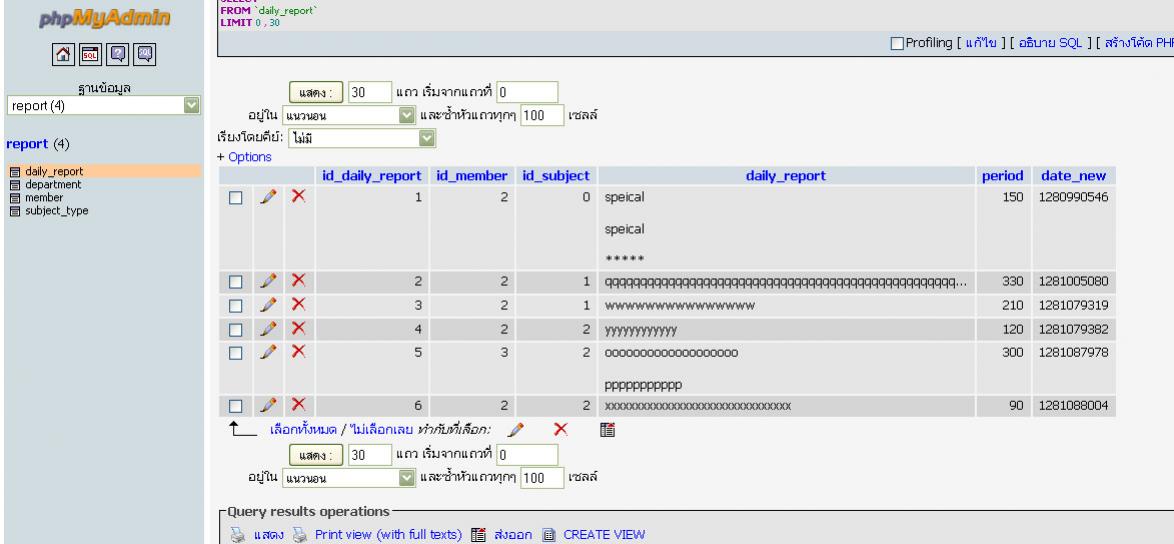Check the box for row 6
This screenshot has width=1174, height=544.
236,406
